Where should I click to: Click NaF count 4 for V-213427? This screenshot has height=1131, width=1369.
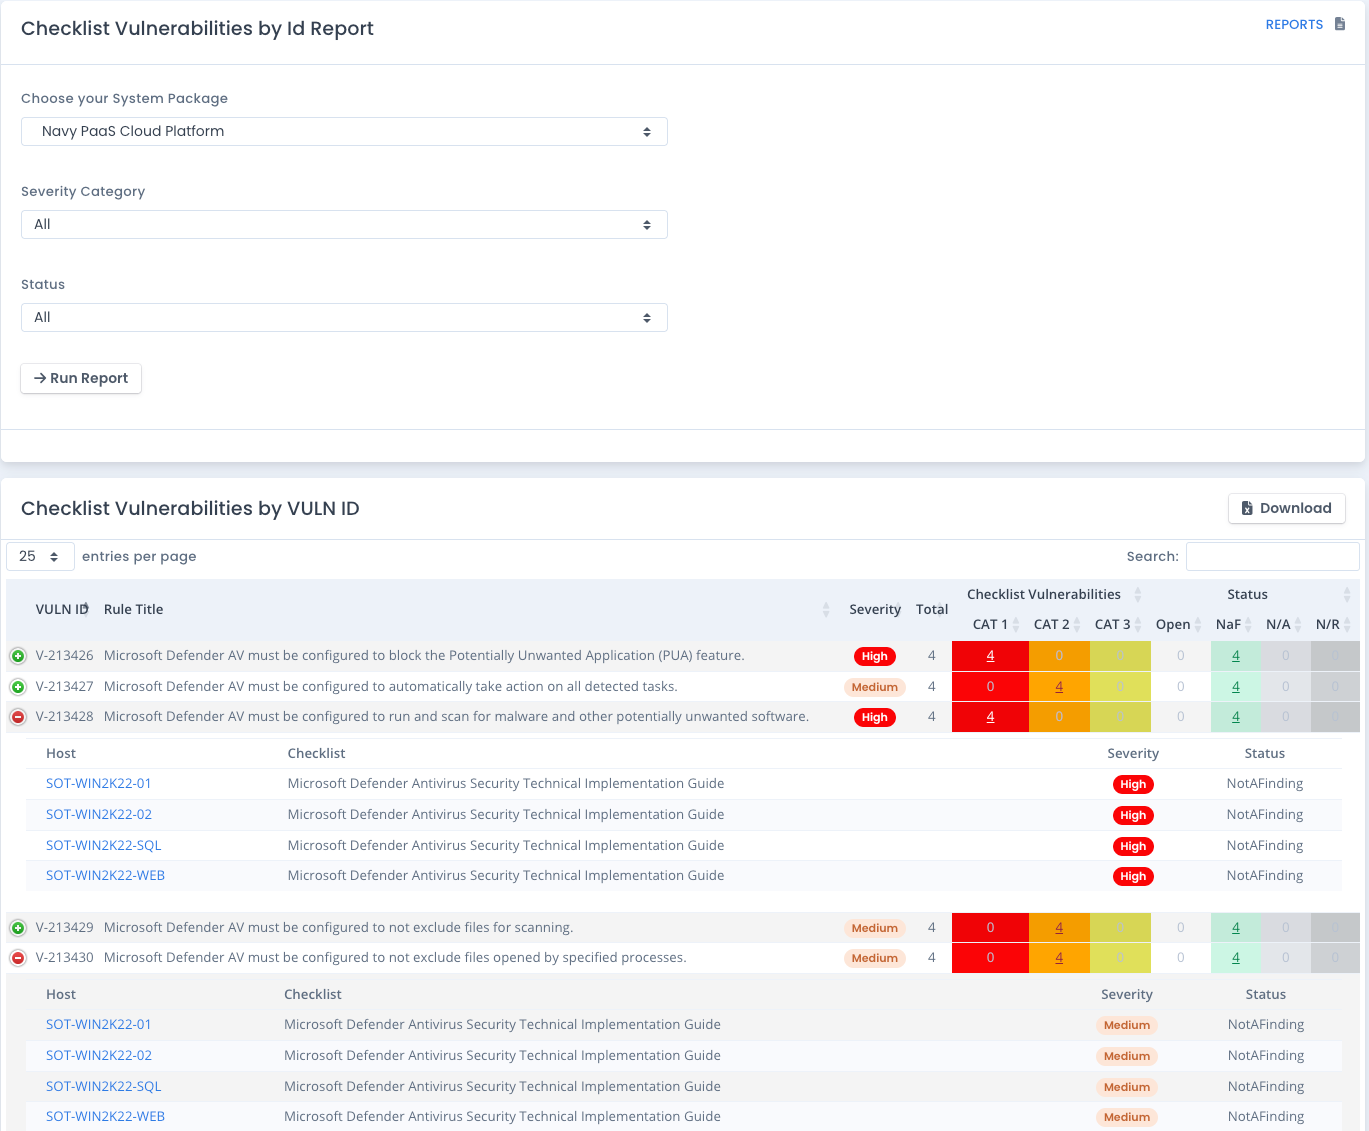tap(1236, 687)
